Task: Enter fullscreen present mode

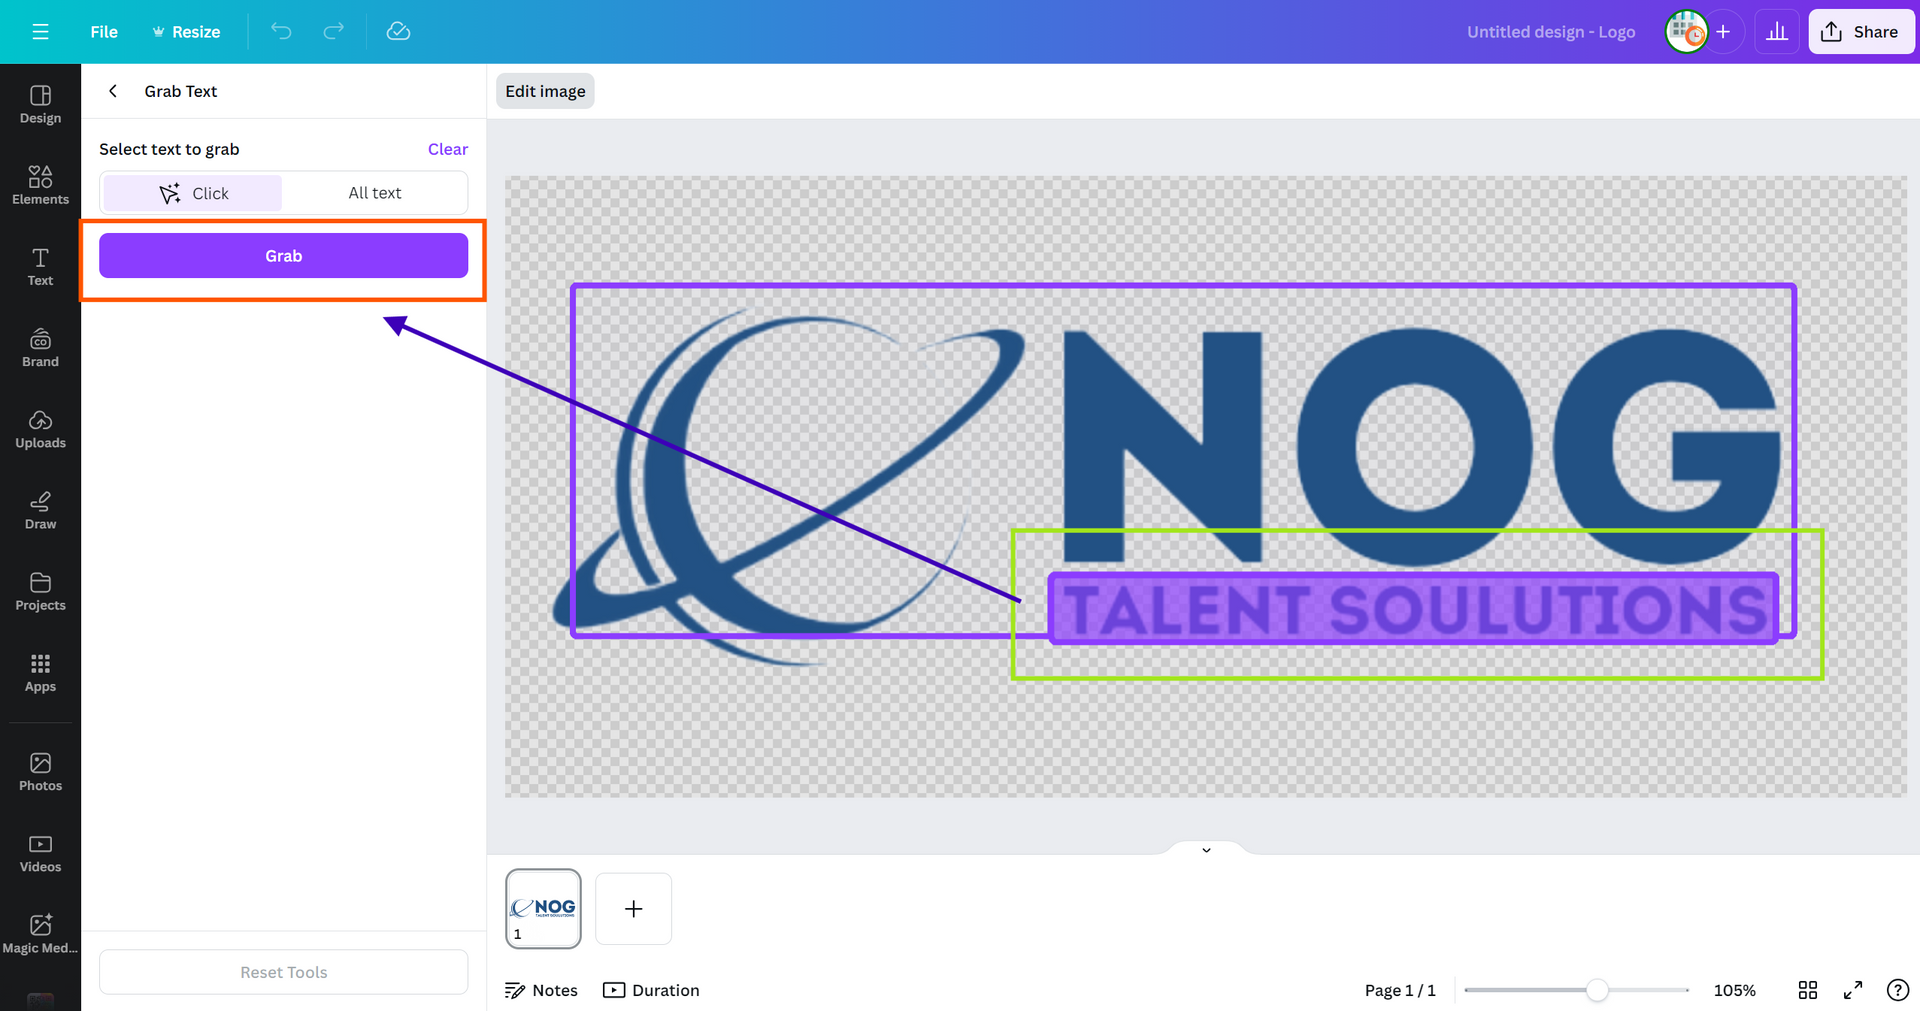Action: (x=1853, y=990)
